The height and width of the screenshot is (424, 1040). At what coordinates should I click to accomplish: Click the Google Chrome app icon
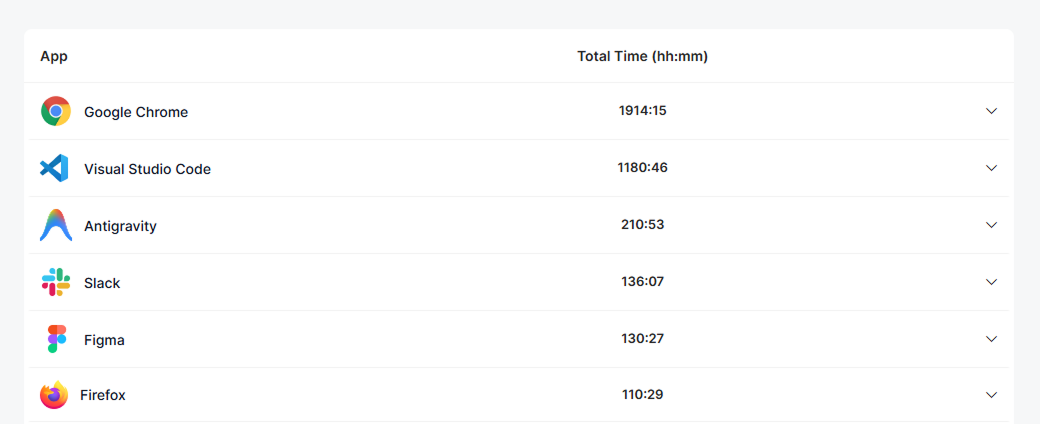coord(56,111)
